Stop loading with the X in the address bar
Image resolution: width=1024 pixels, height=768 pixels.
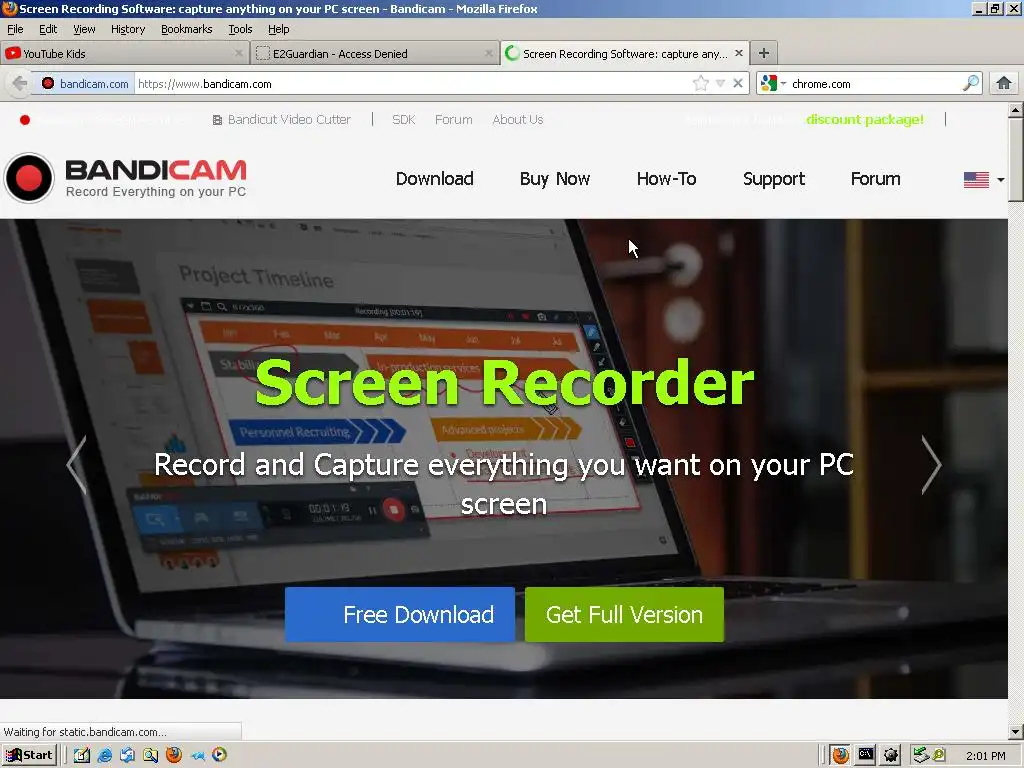[x=737, y=83]
